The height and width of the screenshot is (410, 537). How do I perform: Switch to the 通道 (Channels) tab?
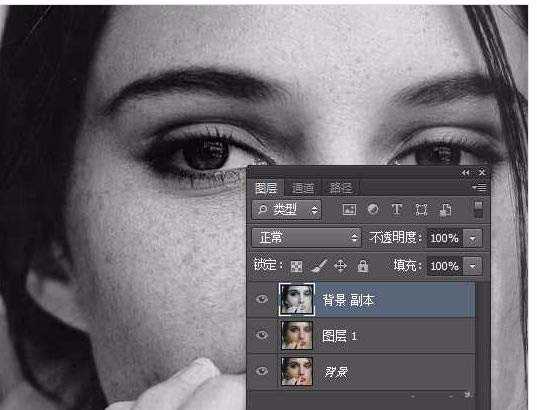(x=303, y=188)
